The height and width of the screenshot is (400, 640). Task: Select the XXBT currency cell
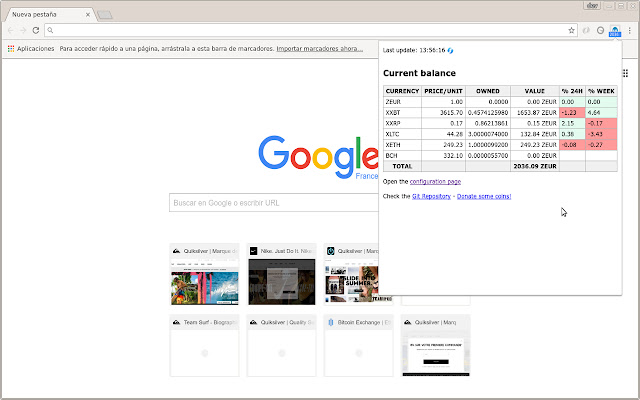pyautogui.click(x=402, y=113)
